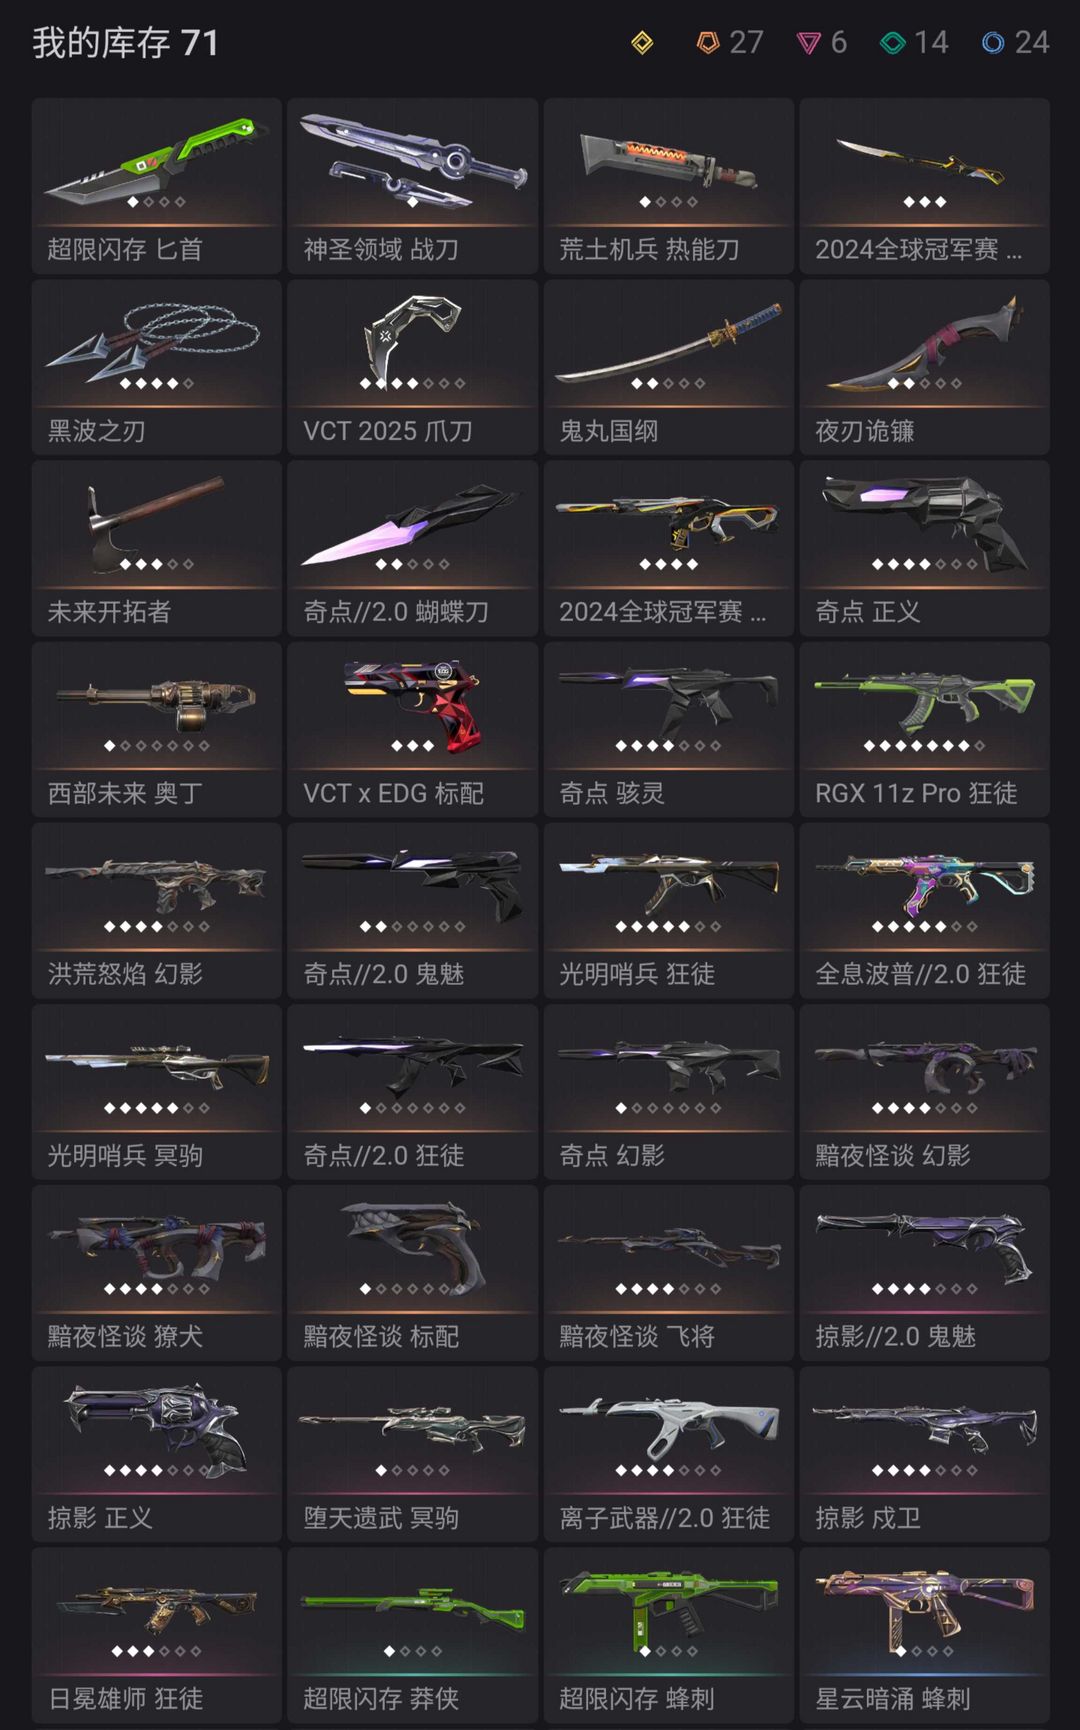Viewport: 1080px width, 1730px height.
Task: Select the 黯夜怪谈 獠犬 skin card
Action: click(157, 1273)
